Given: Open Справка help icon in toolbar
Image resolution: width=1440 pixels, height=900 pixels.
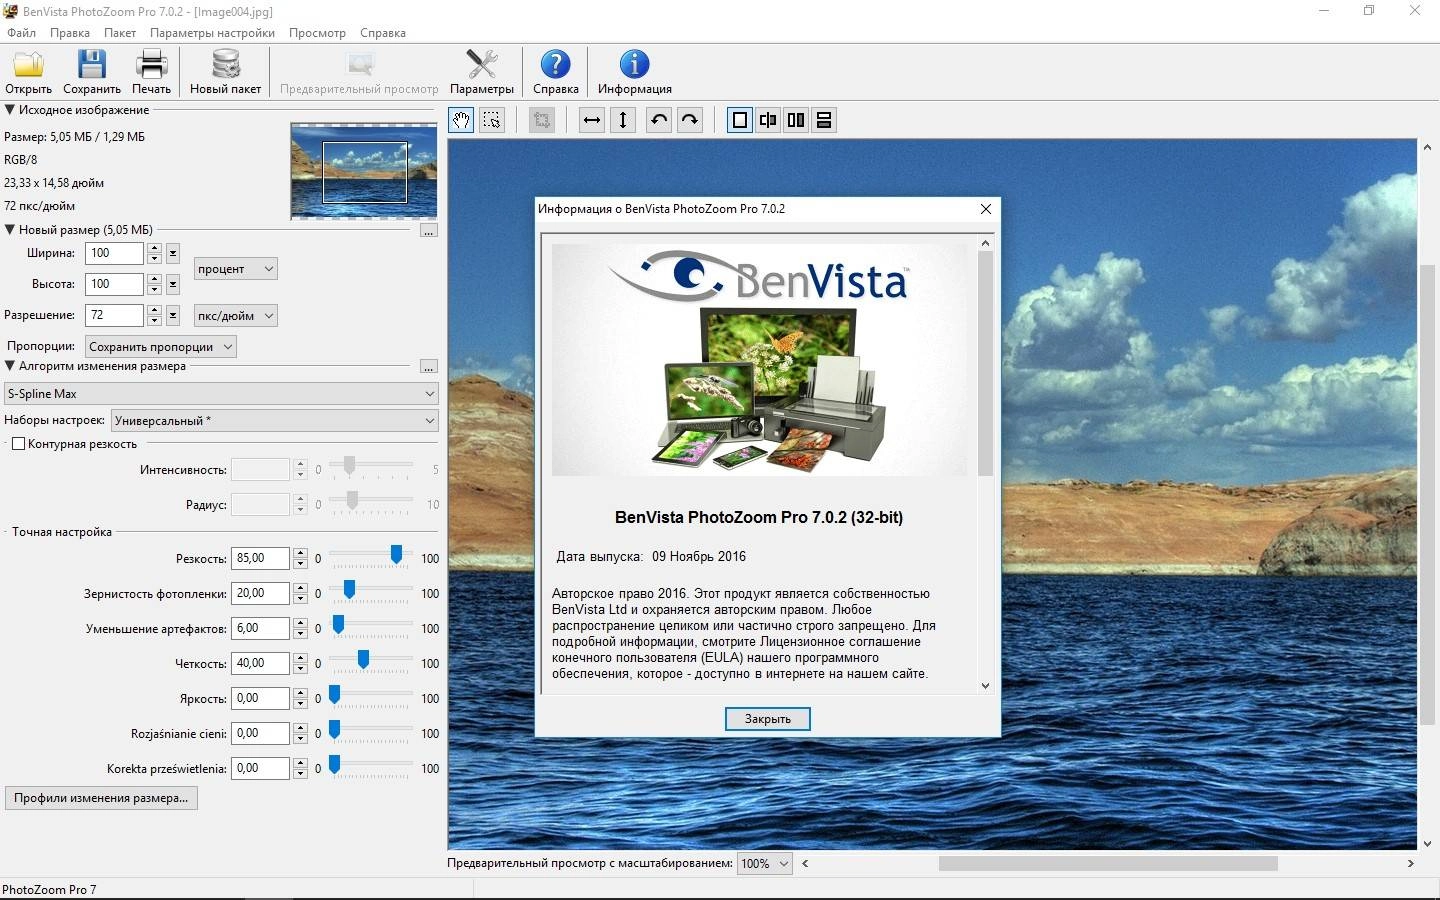Looking at the screenshot, I should pyautogui.click(x=555, y=72).
